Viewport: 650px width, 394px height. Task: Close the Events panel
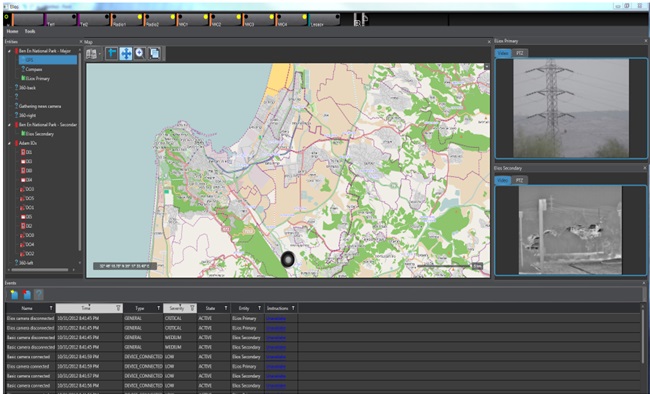coord(644,283)
